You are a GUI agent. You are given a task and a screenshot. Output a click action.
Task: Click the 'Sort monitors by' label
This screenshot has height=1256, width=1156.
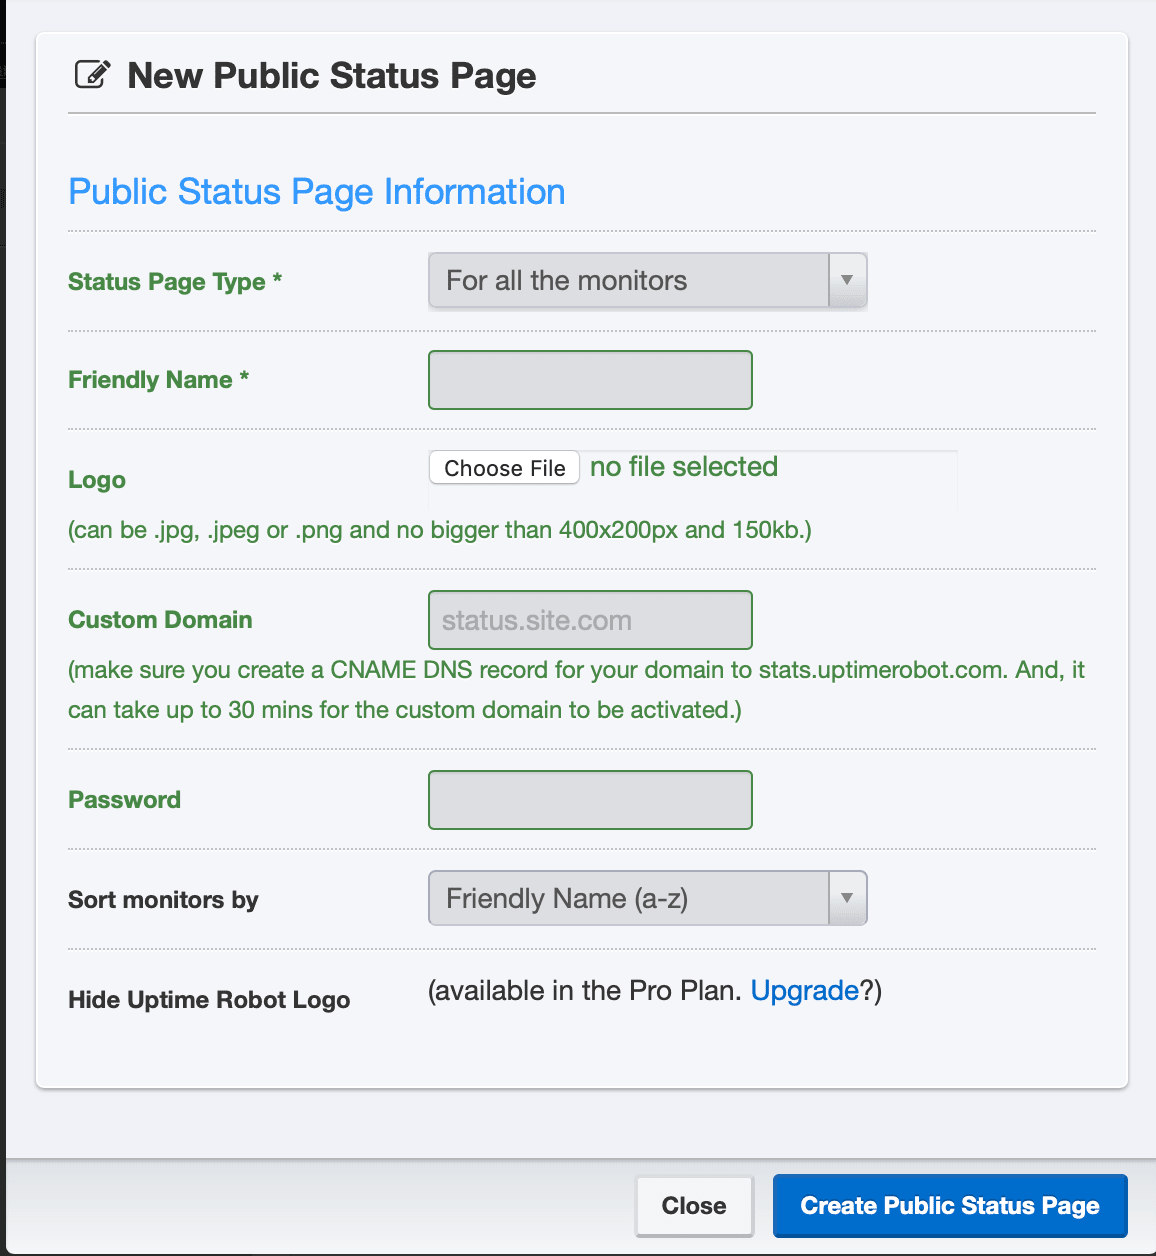click(x=163, y=900)
